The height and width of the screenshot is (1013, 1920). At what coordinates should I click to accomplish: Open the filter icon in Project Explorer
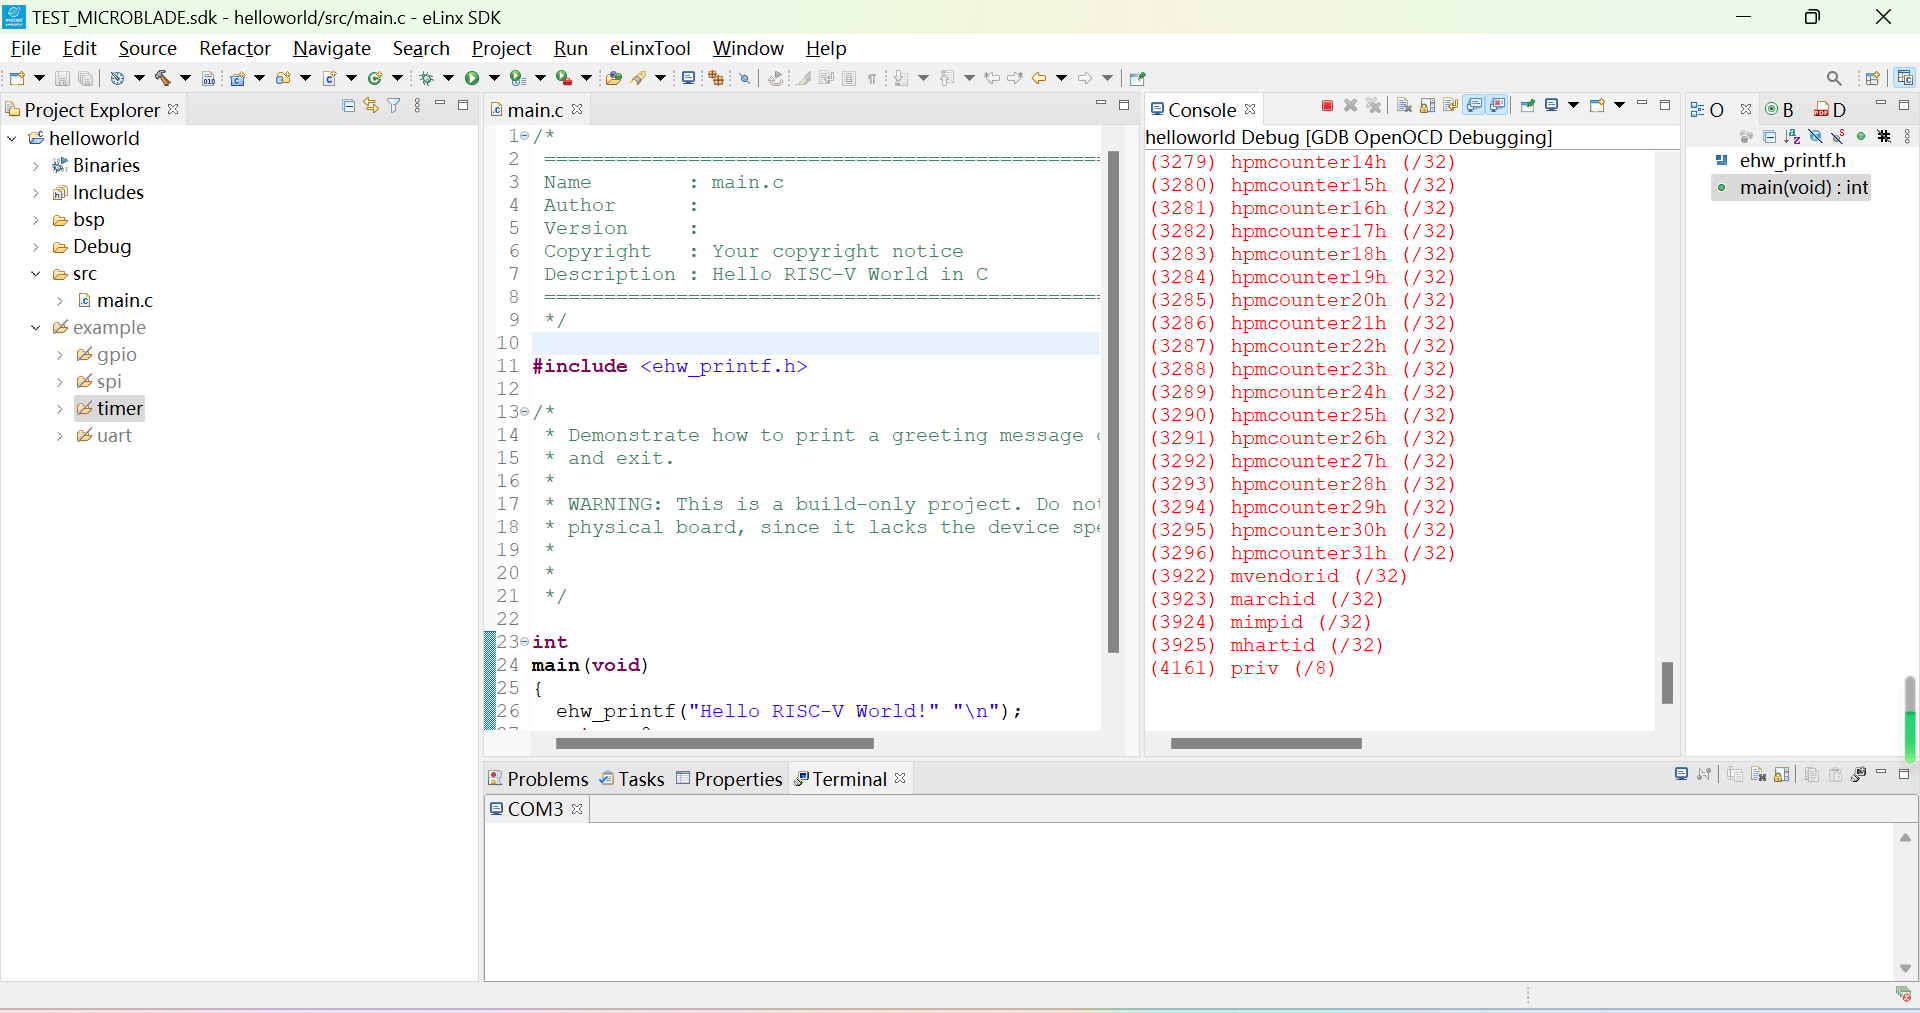pyautogui.click(x=394, y=106)
